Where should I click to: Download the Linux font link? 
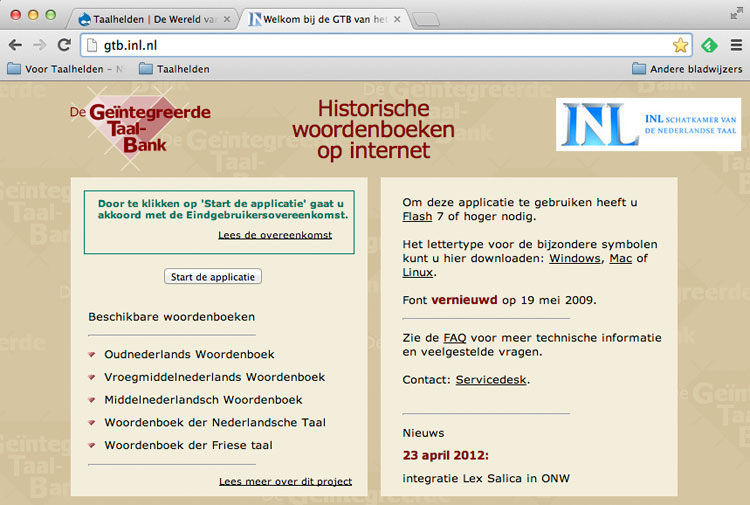pos(418,272)
